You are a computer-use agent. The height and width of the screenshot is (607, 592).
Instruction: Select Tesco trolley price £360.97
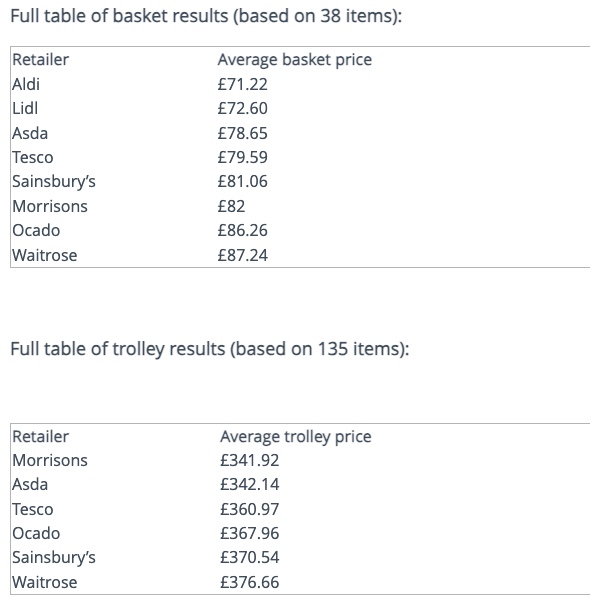click(x=249, y=509)
